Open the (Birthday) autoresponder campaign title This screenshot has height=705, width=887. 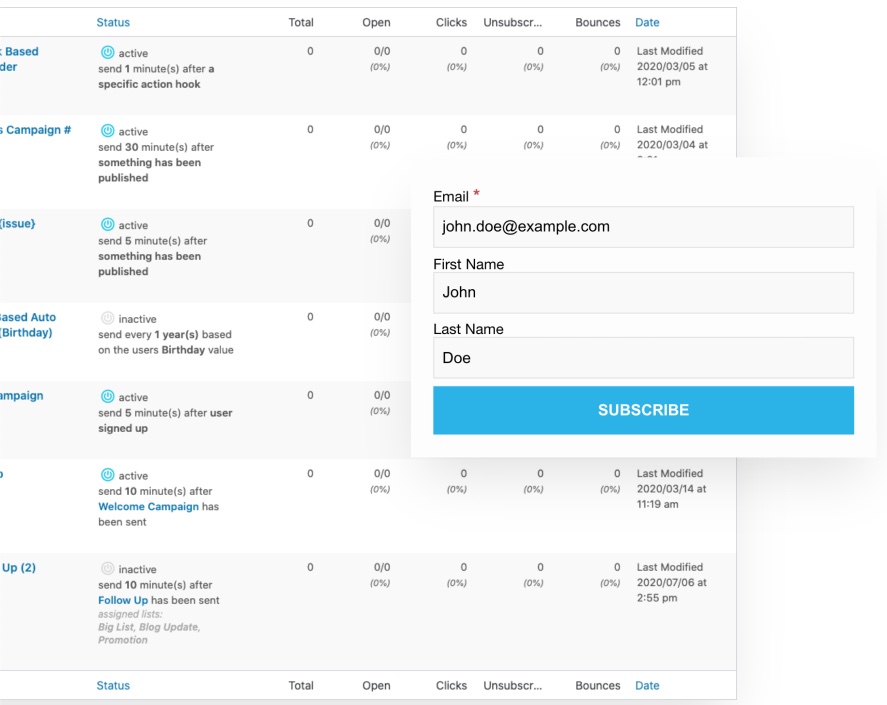(x=27, y=325)
